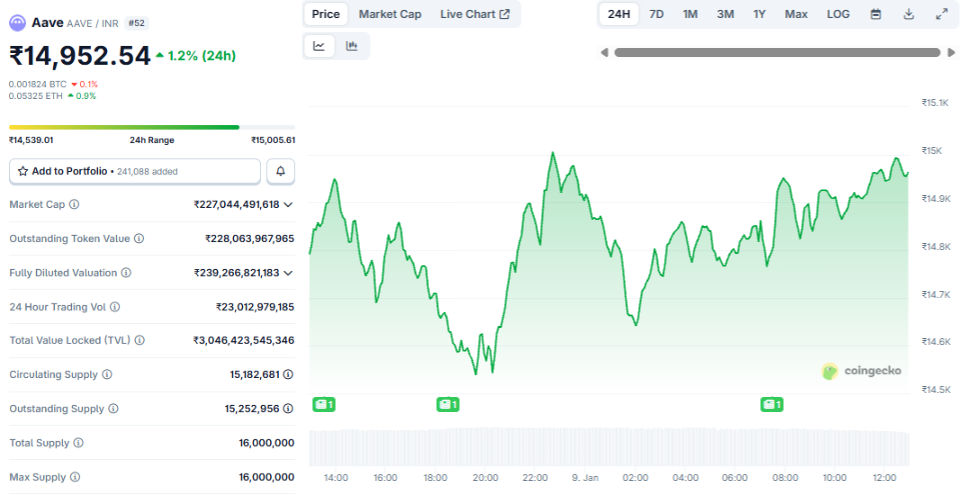Open the Fully Diluted Valuation info icon

point(126,273)
